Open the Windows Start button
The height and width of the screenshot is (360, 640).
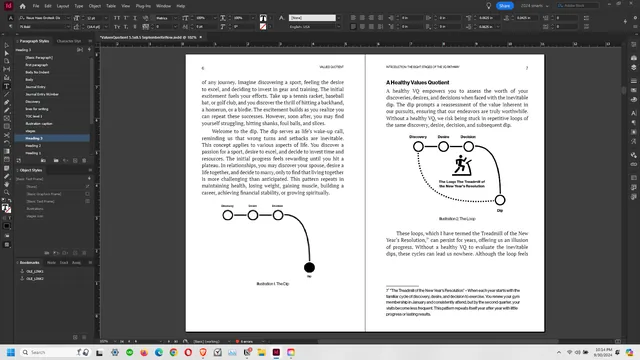point(11,352)
